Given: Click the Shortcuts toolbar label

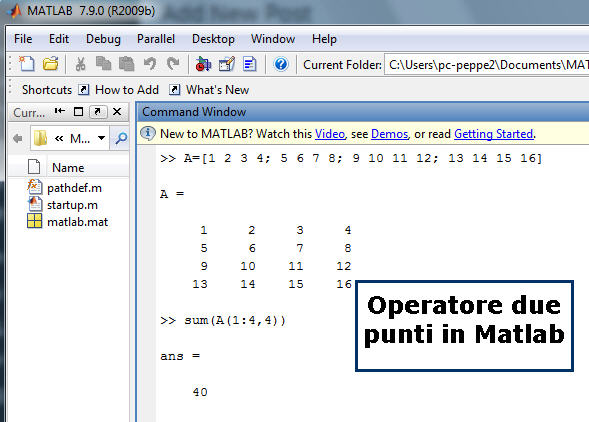Looking at the screenshot, I should (47, 90).
